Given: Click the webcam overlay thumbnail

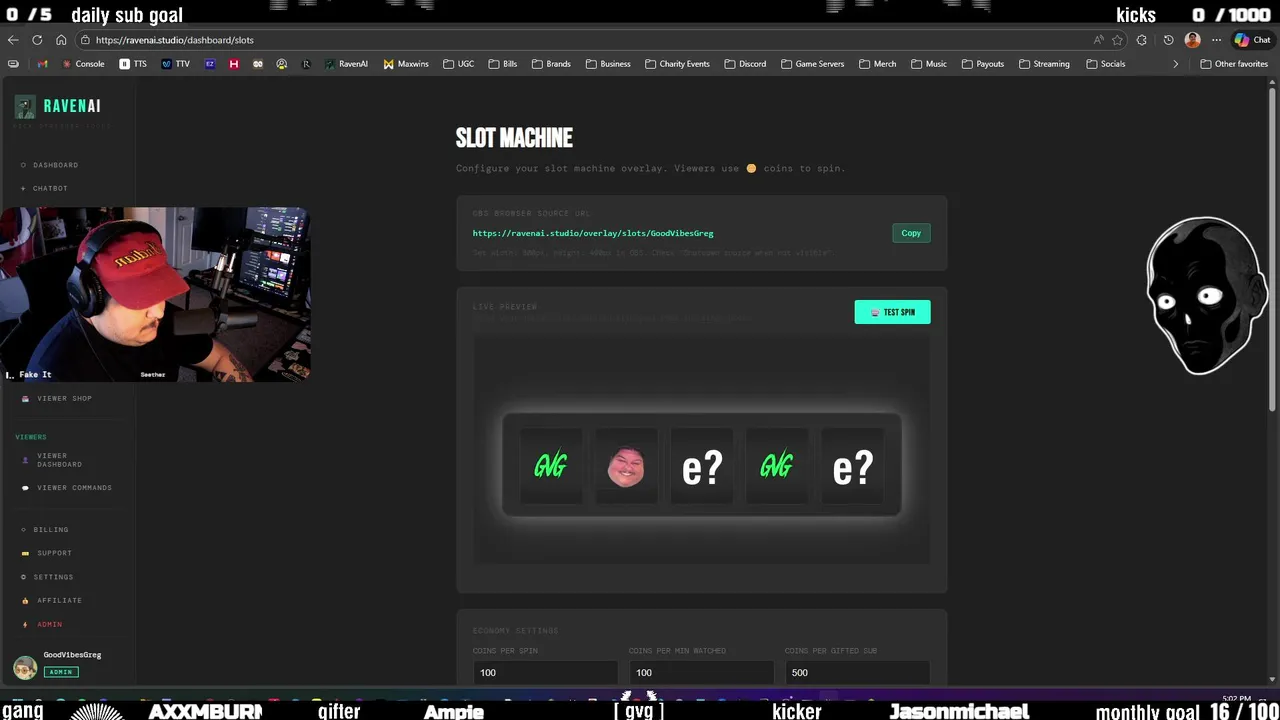Looking at the screenshot, I should pyautogui.click(x=155, y=295).
